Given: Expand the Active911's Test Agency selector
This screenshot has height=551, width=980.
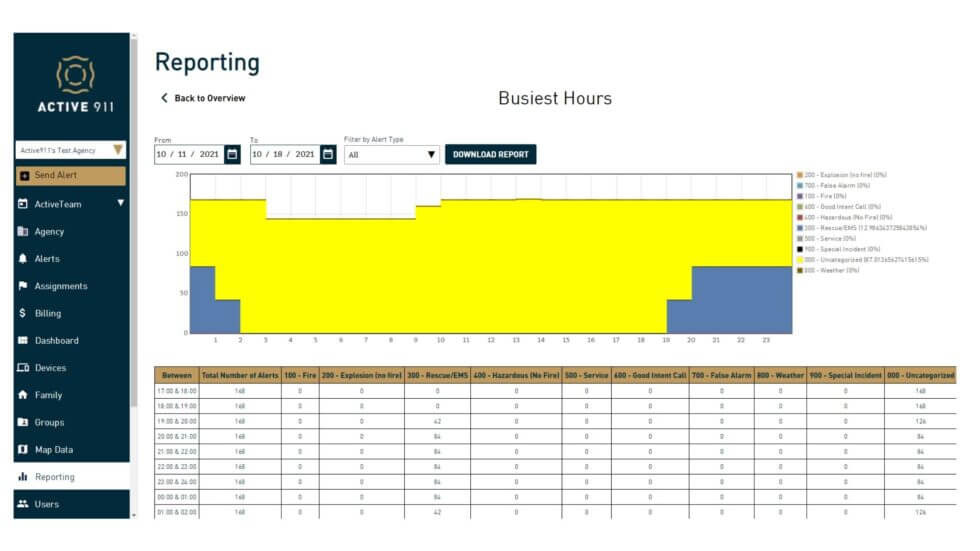Looking at the screenshot, I should coord(118,150).
